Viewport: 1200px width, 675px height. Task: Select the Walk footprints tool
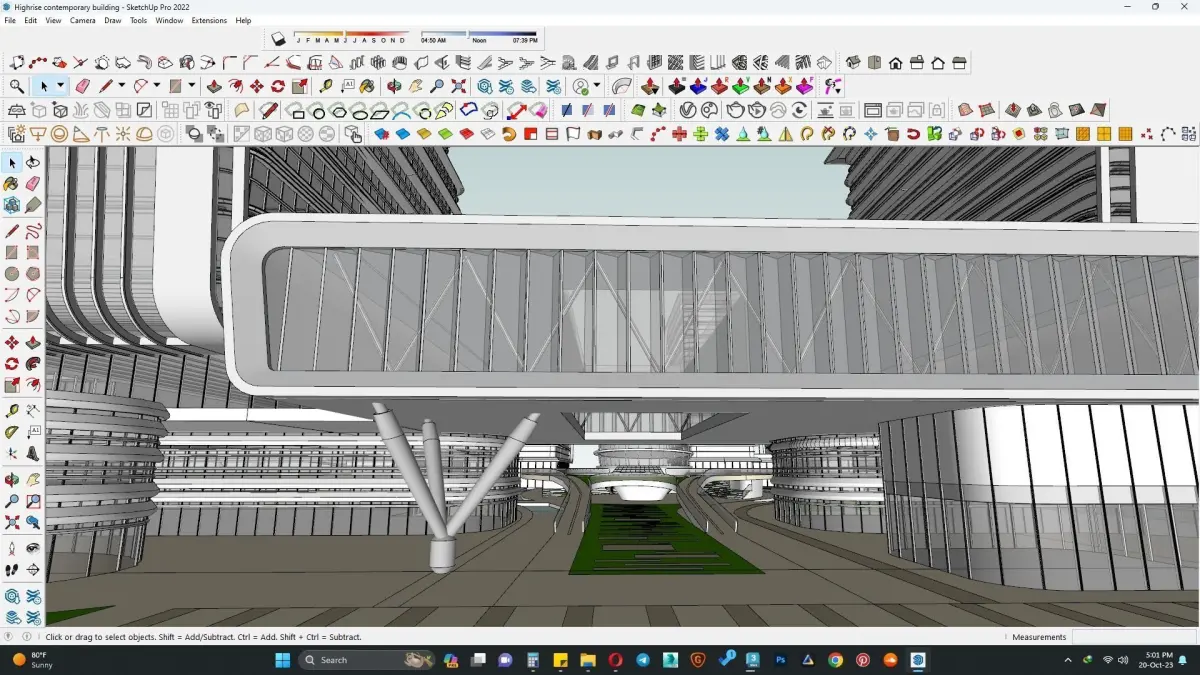[12, 570]
